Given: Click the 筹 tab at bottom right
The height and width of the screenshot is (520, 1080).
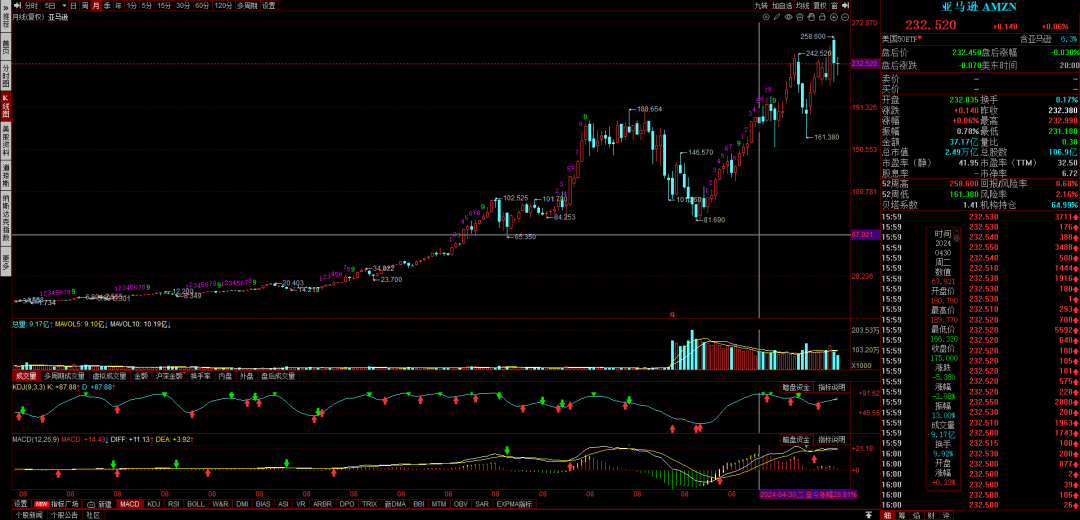Looking at the screenshot, I should pyautogui.click(x=901, y=515).
